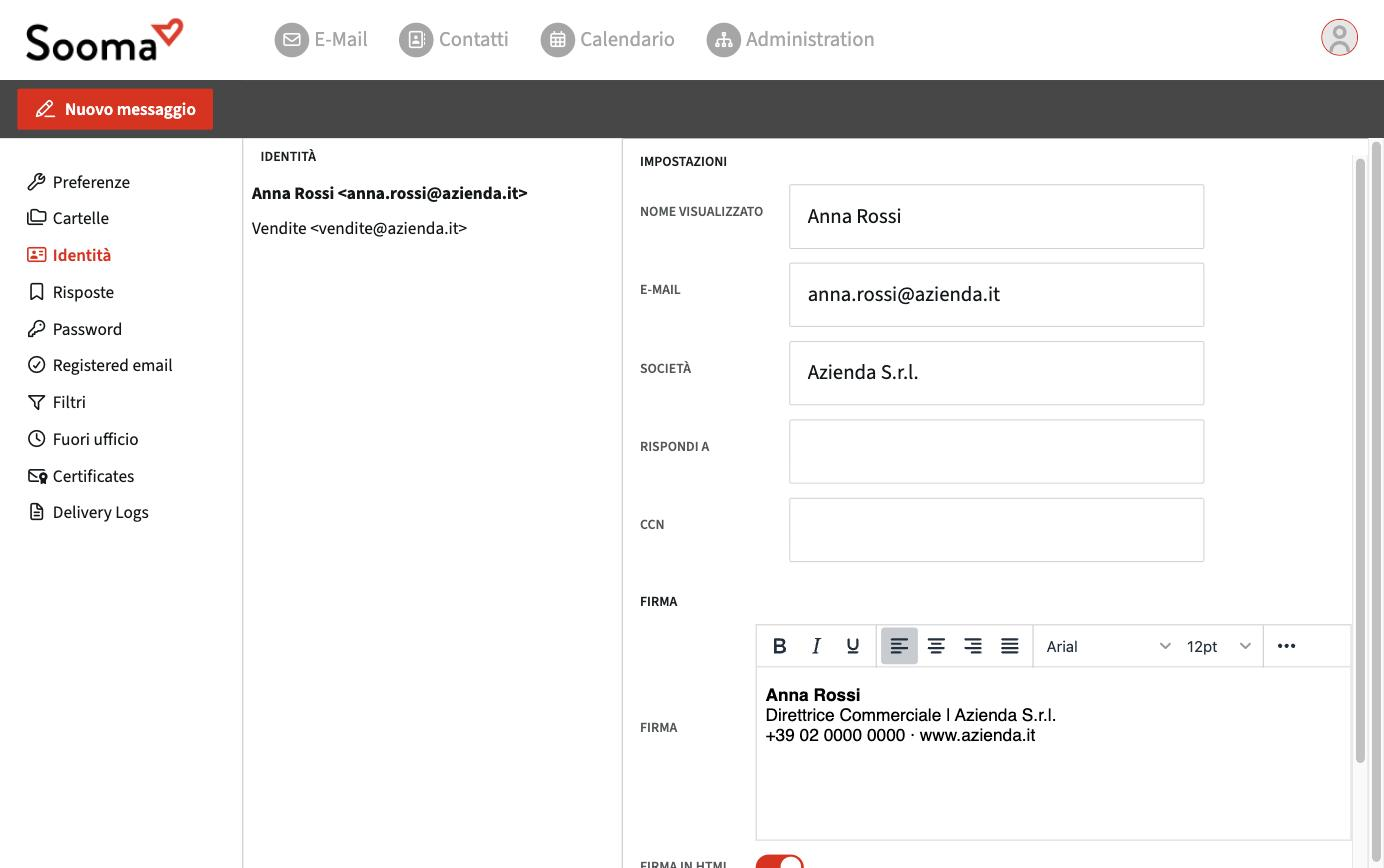Click the settings panel vertical scrollbar
1384x868 pixels.
[x=1360, y=460]
